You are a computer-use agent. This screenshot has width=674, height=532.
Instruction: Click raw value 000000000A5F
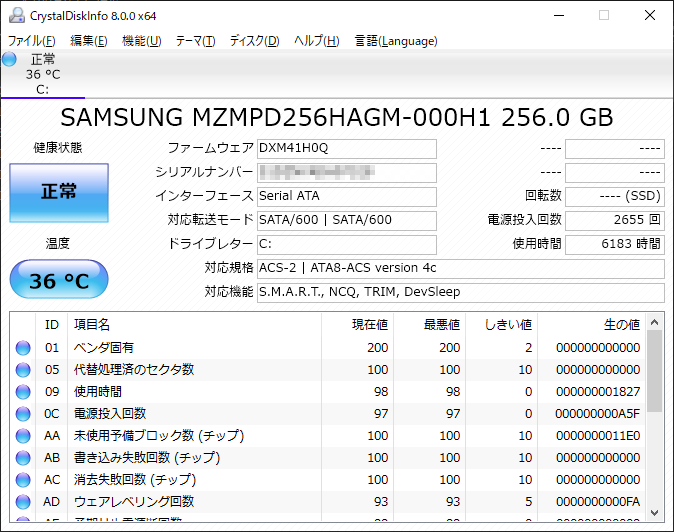(x=597, y=414)
